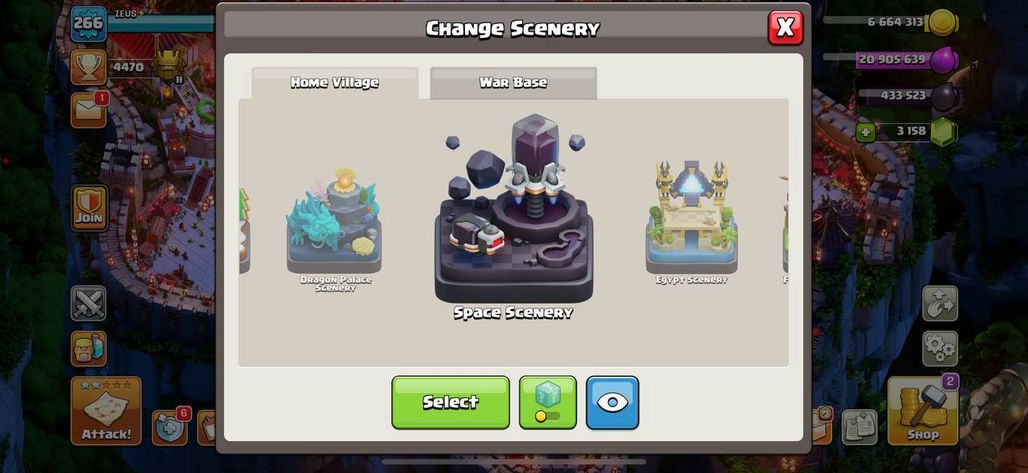The image size is (1028, 473).
Task: Open the crossed swords battle log icon
Action: tap(89, 303)
